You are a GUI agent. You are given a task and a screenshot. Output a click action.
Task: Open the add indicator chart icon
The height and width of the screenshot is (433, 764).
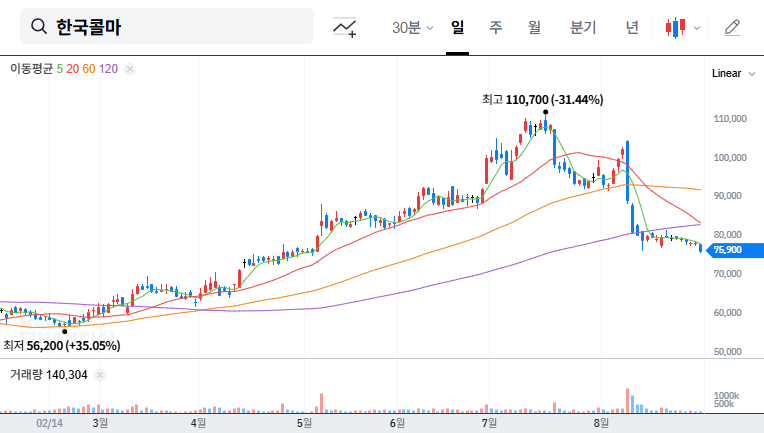click(344, 27)
